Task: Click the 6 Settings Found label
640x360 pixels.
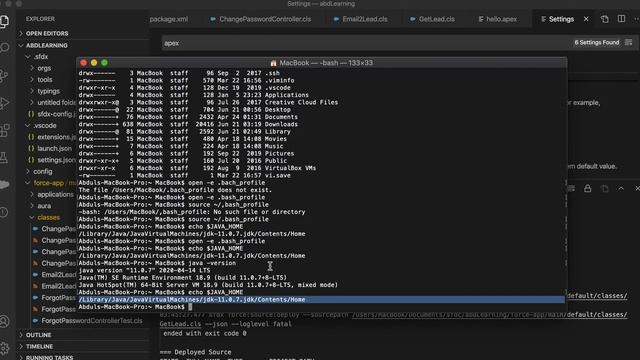Action: pyautogui.click(x=597, y=42)
